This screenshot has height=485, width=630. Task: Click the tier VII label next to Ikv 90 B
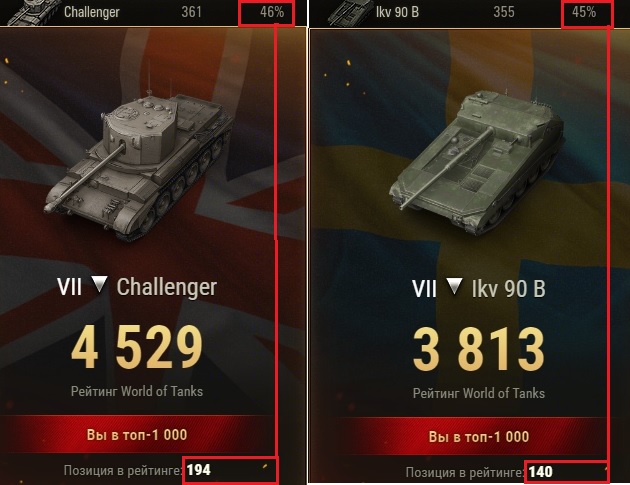coord(424,289)
